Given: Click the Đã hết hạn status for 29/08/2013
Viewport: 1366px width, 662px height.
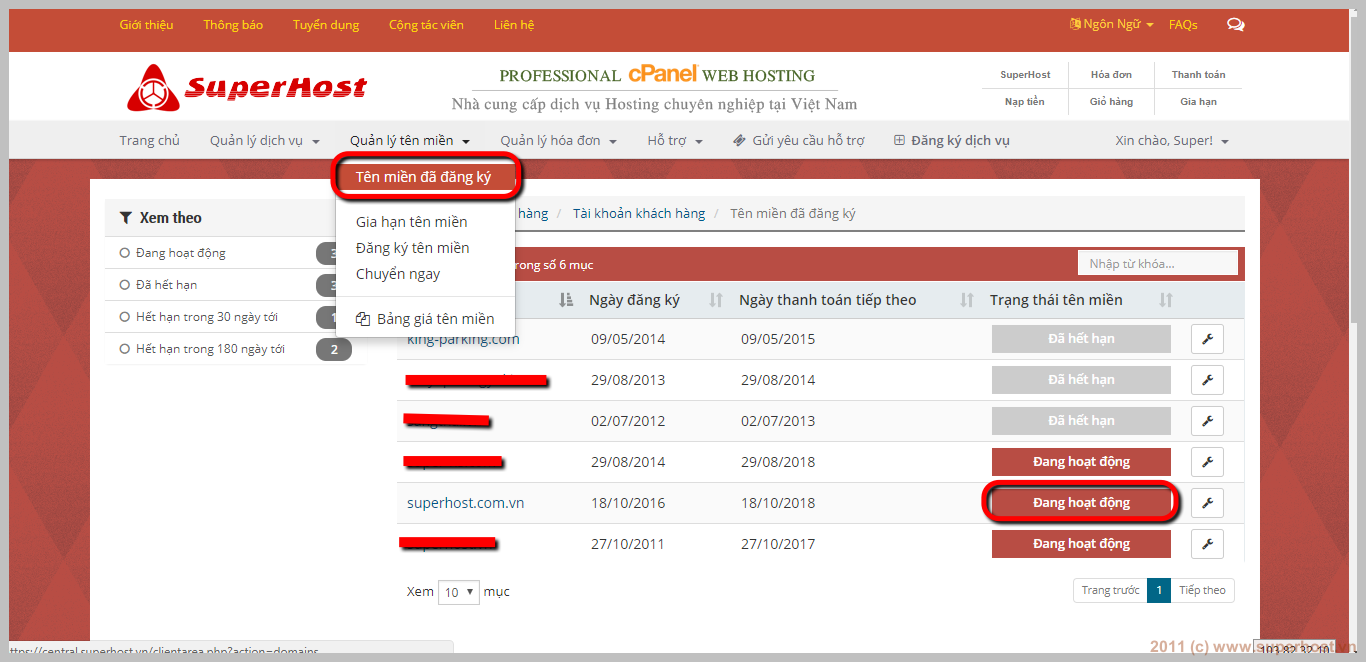Looking at the screenshot, I should [1081, 380].
